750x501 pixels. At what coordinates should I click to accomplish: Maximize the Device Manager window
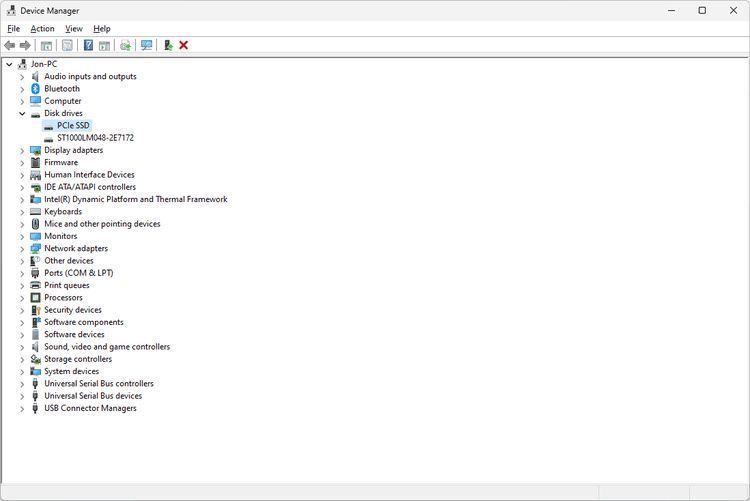click(702, 10)
